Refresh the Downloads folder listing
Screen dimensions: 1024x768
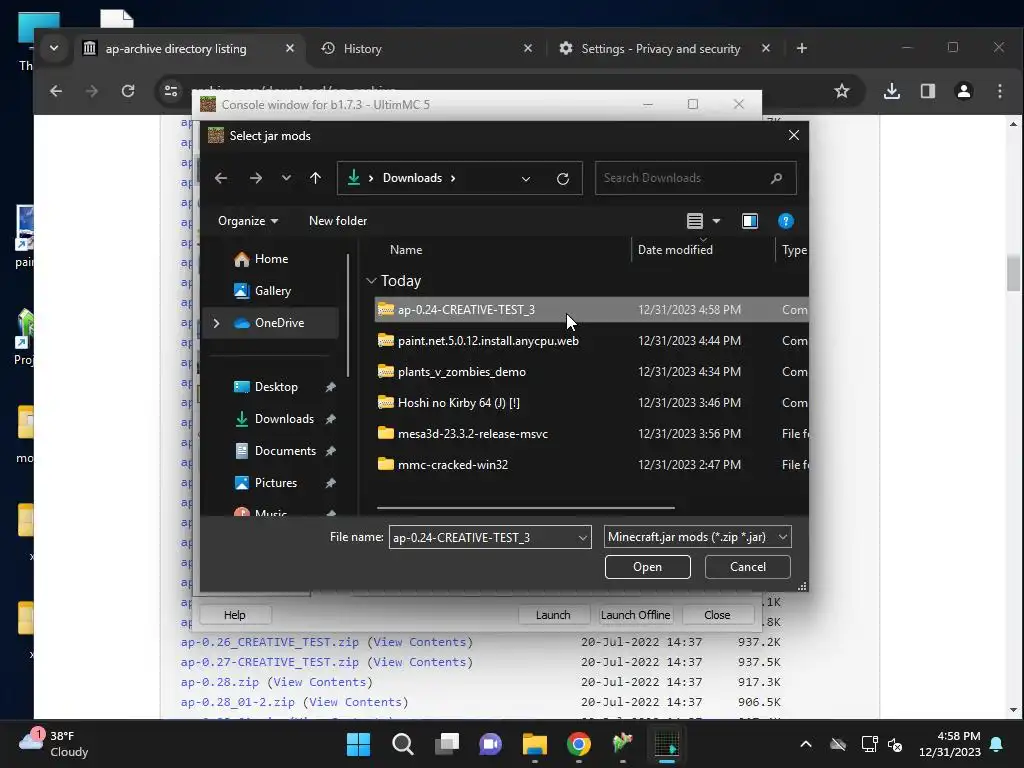click(x=563, y=178)
